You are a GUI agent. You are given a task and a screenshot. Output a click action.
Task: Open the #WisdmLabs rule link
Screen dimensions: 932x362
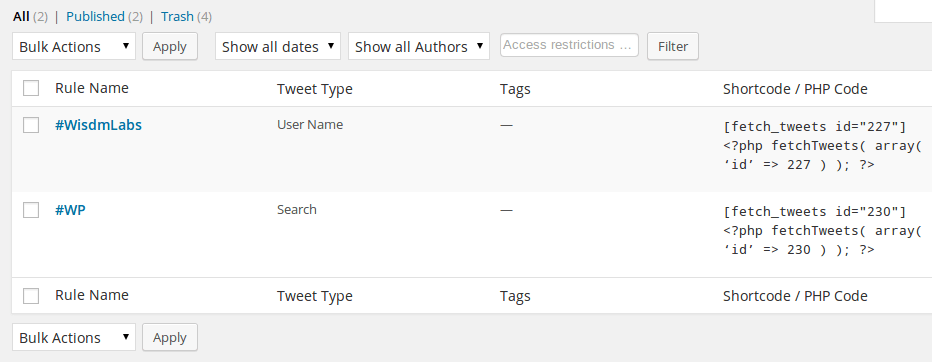click(98, 125)
